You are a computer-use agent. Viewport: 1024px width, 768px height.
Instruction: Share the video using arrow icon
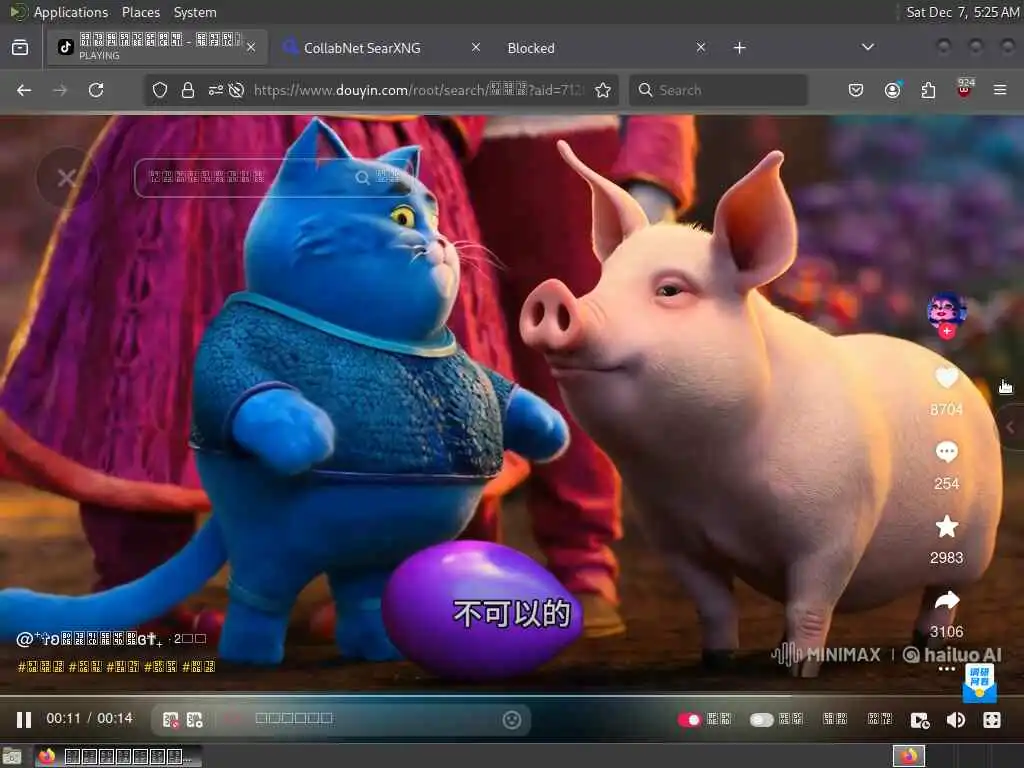point(946,600)
